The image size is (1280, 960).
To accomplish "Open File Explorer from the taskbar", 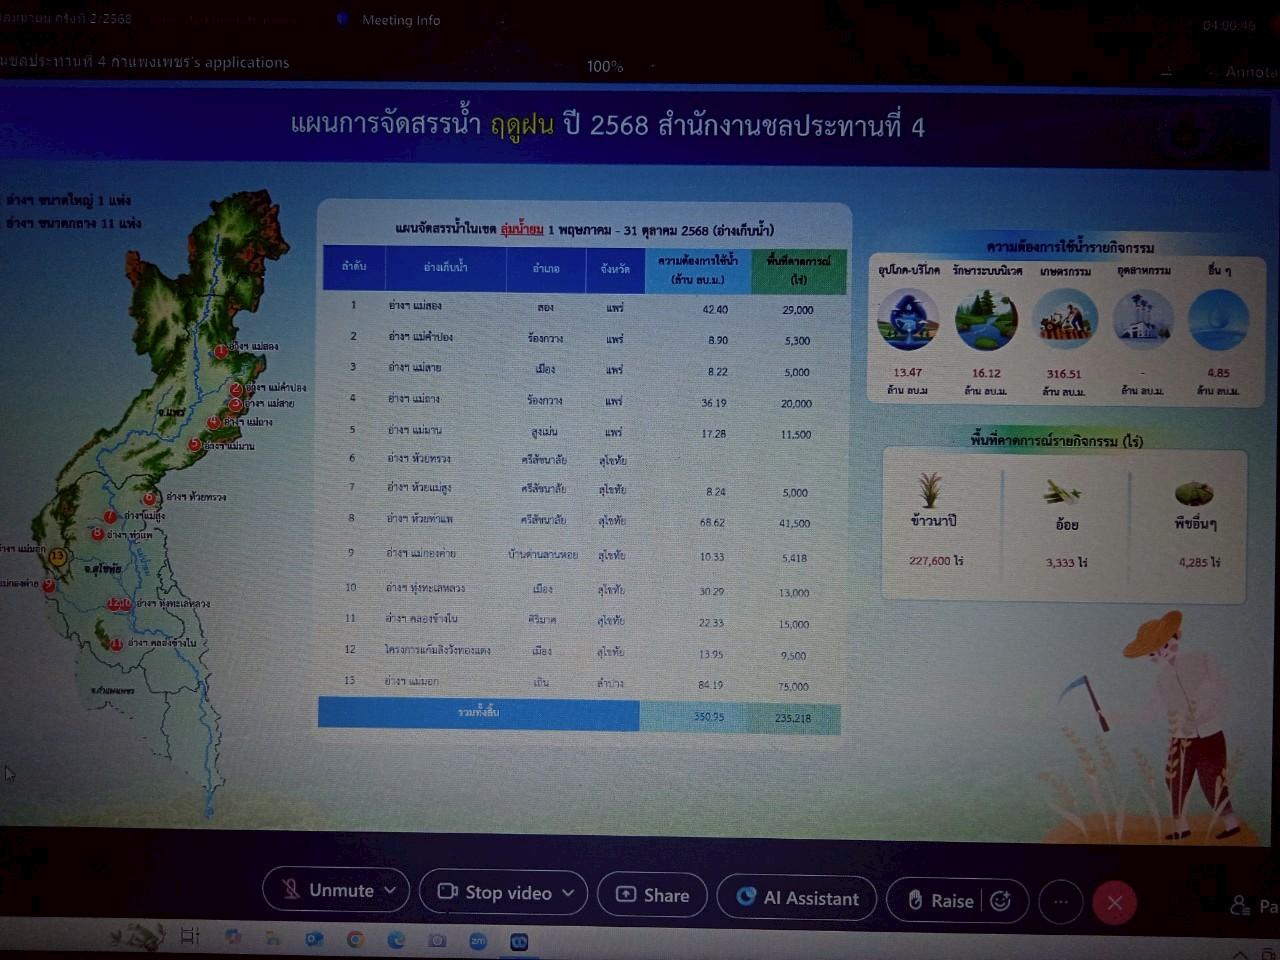I will (274, 940).
